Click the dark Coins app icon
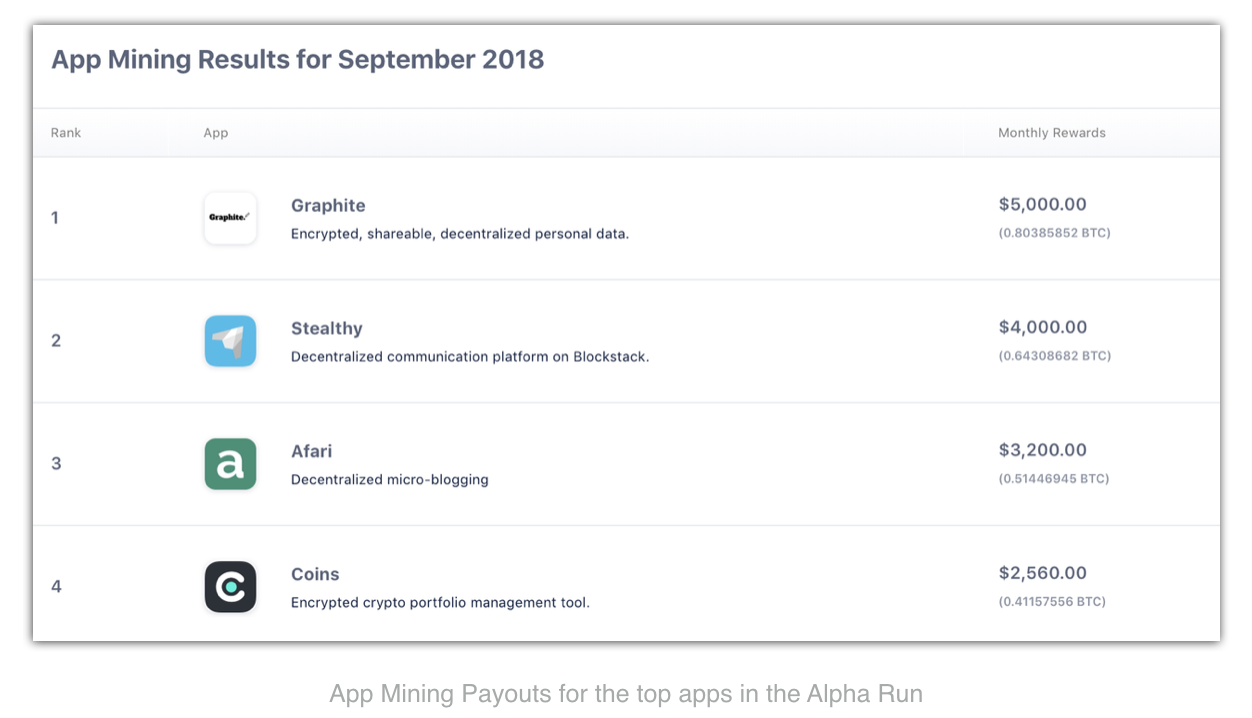This screenshot has height=718, width=1252. point(230,587)
